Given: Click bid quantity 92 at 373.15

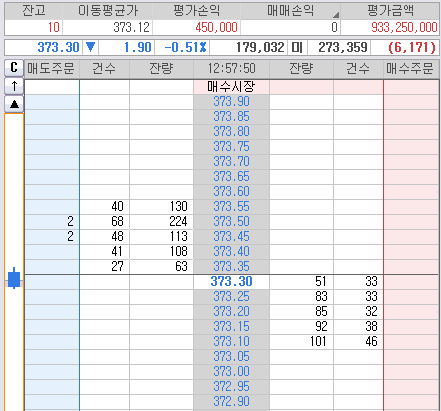Looking at the screenshot, I should [x=301, y=327].
